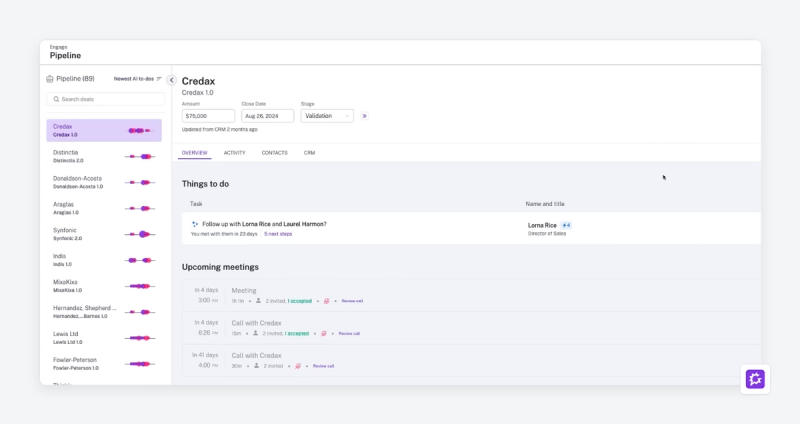
Task: Click the Search deals input field
Action: (x=106, y=99)
